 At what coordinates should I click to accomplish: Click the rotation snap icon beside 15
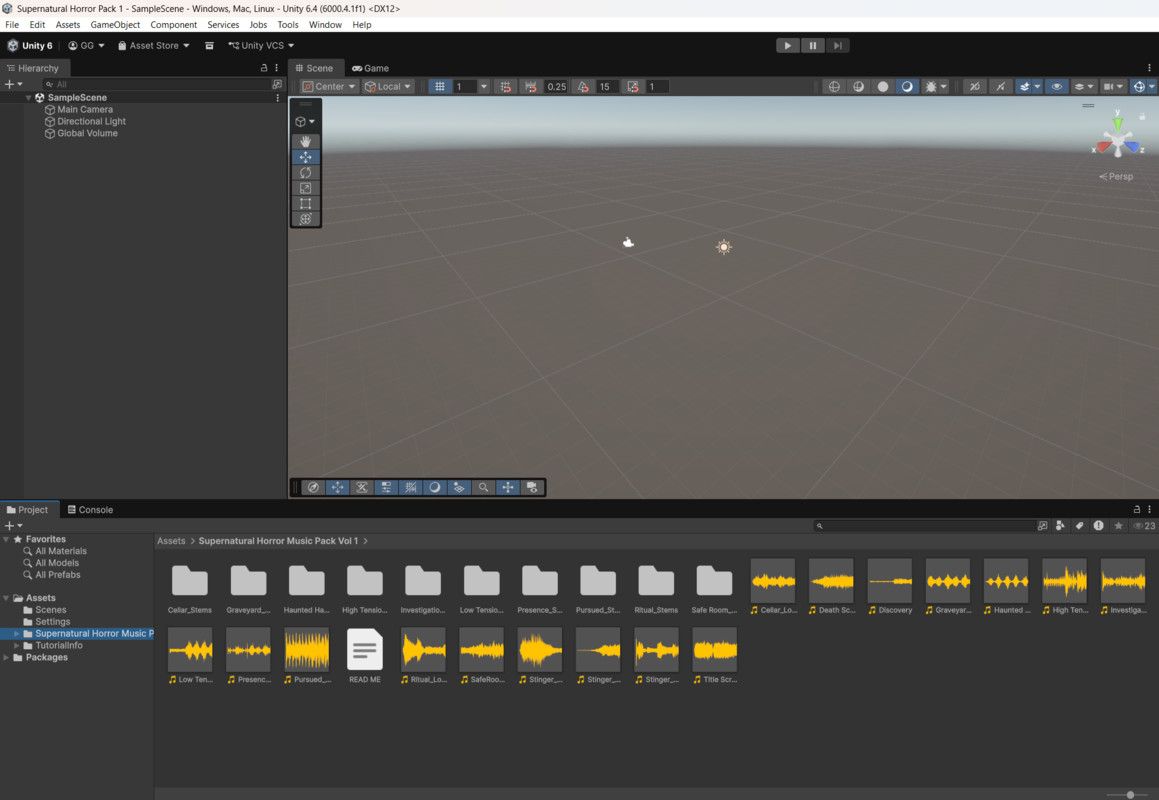[583, 87]
